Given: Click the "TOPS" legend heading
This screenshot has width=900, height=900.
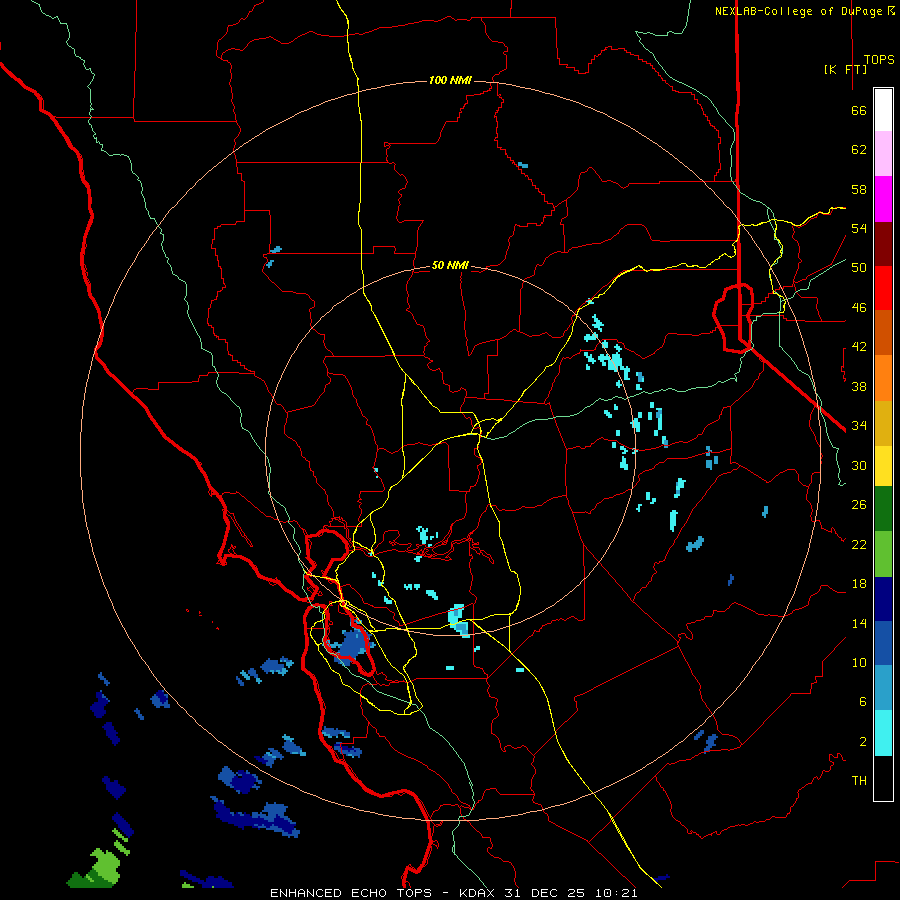Looking at the screenshot, I should pos(879,60).
